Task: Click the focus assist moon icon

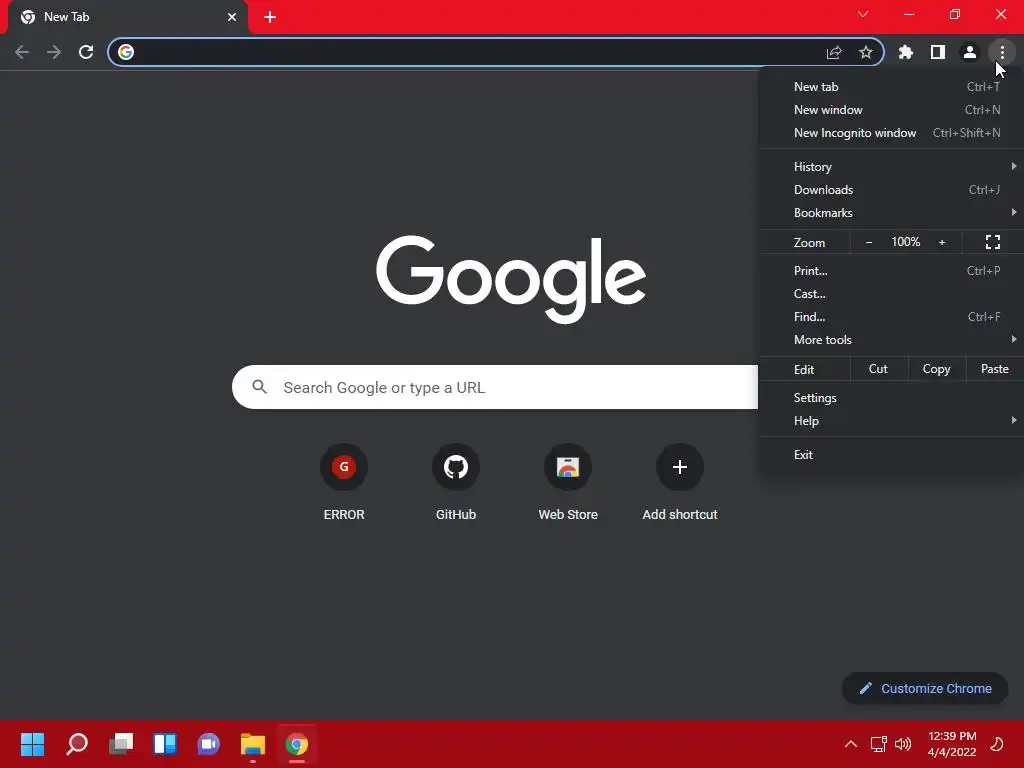Action: [997, 744]
